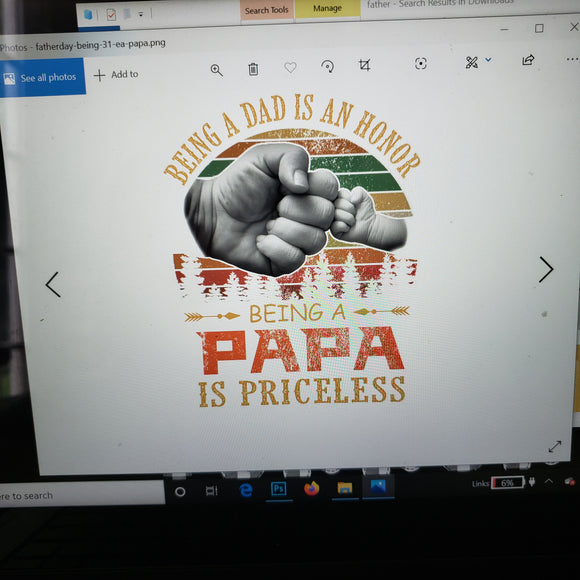This screenshot has width=580, height=580.
Task: Click the Links toolbar label on taskbar
Action: [480, 483]
